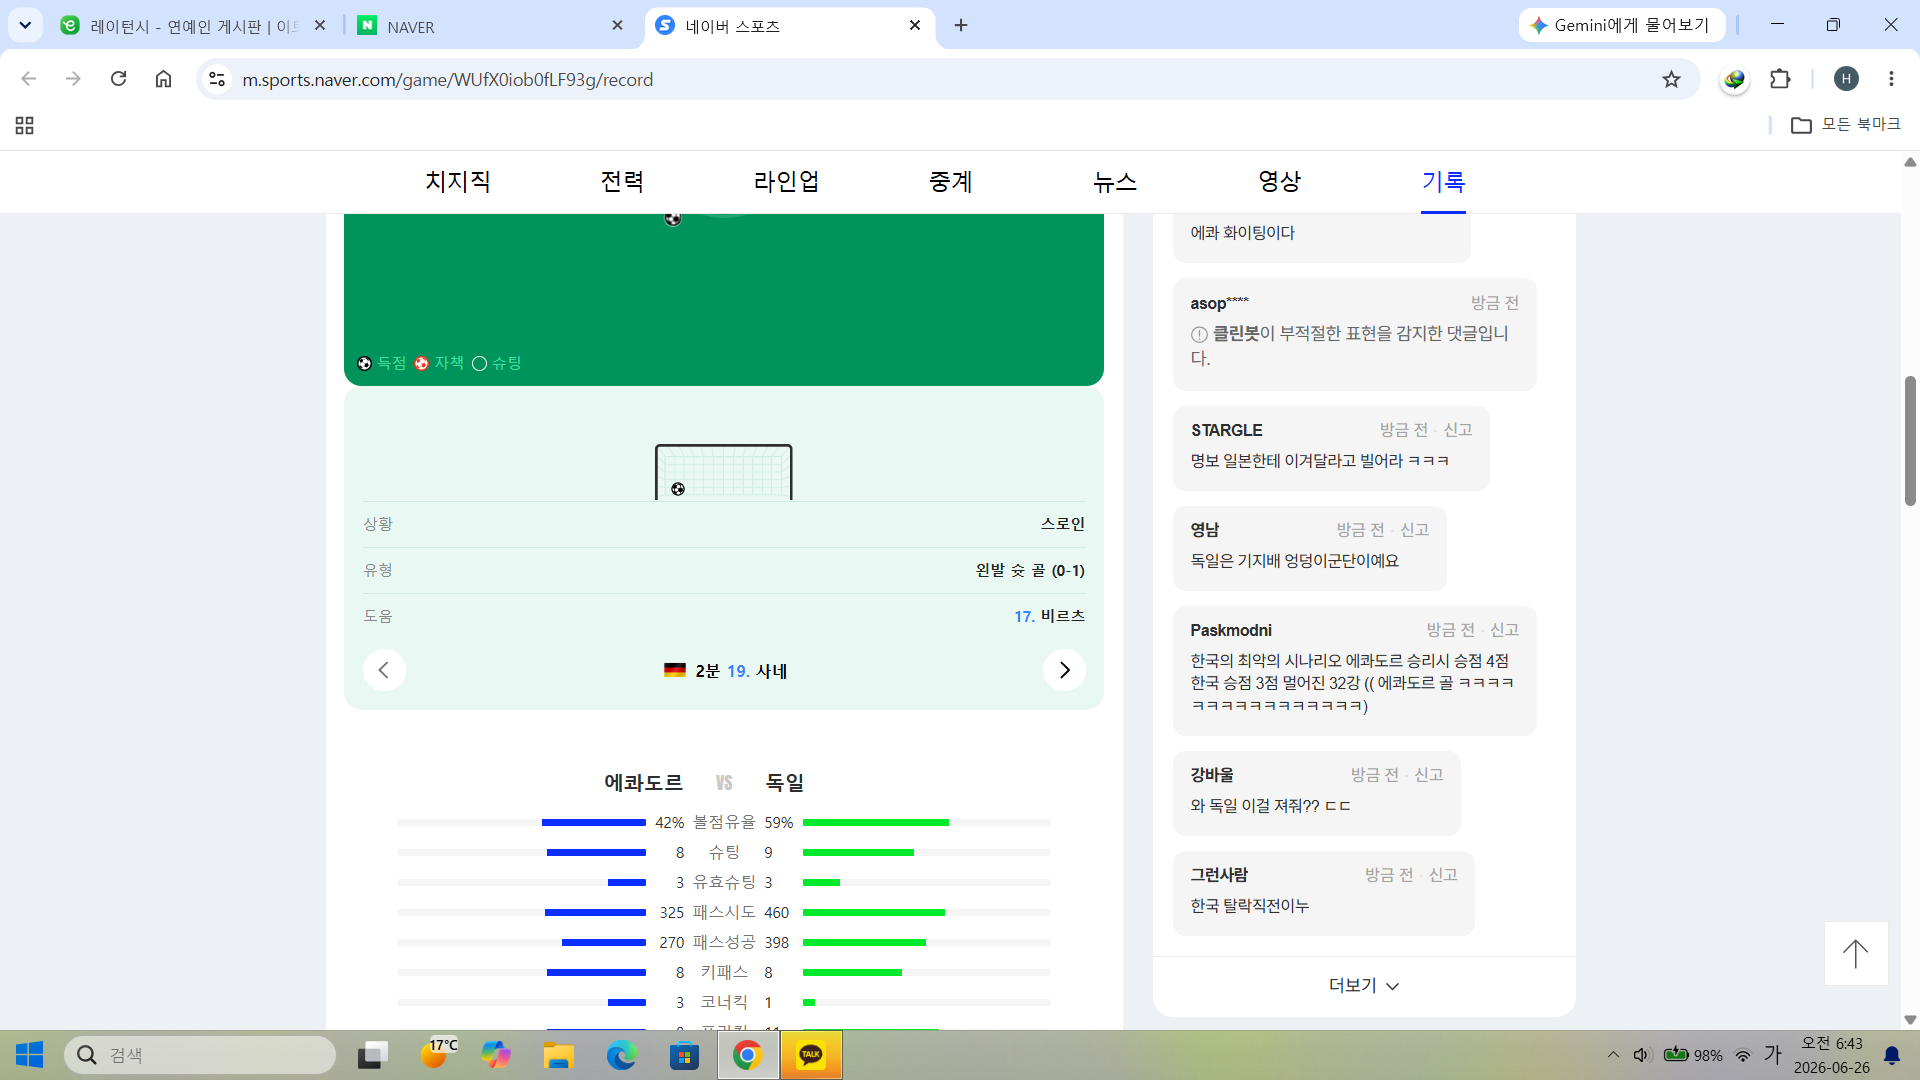
Task: Ask Gemini via the Gemini에게 물어보기 button
Action: [1621, 25]
